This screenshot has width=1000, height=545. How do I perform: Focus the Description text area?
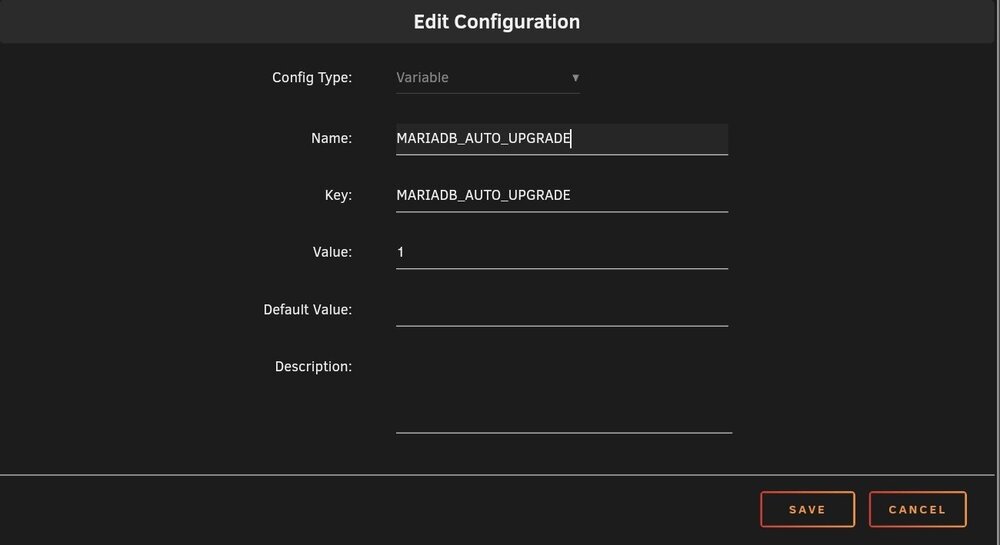click(x=564, y=393)
